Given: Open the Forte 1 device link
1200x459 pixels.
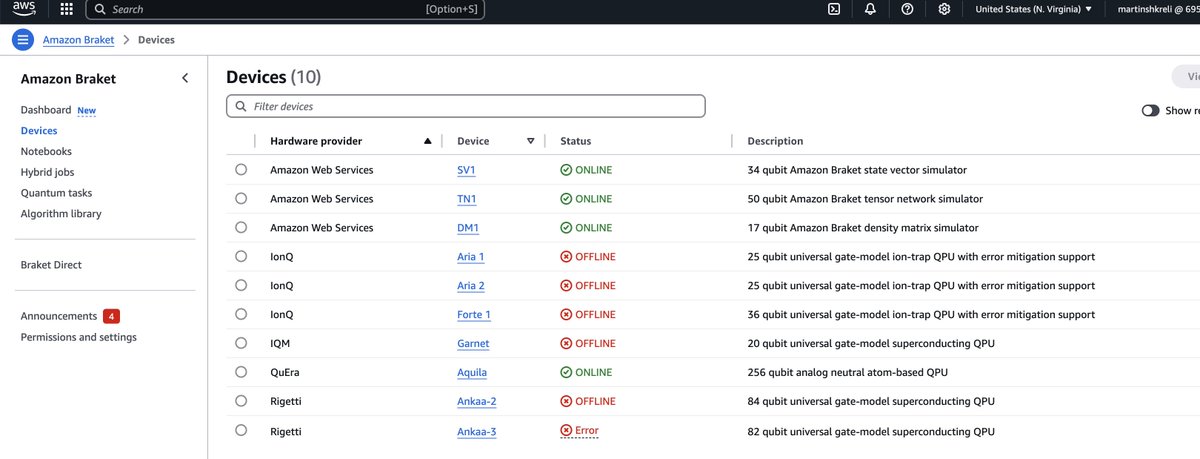Looking at the screenshot, I should 474,315.
